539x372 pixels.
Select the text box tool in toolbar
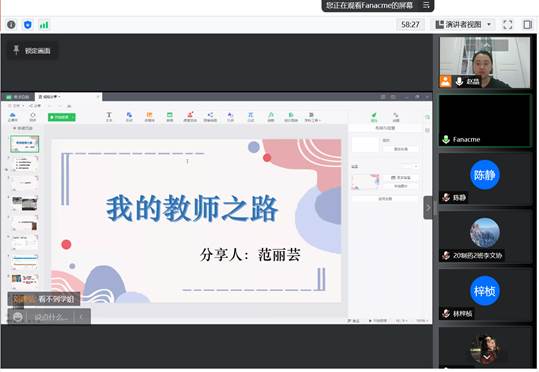pos(109,117)
